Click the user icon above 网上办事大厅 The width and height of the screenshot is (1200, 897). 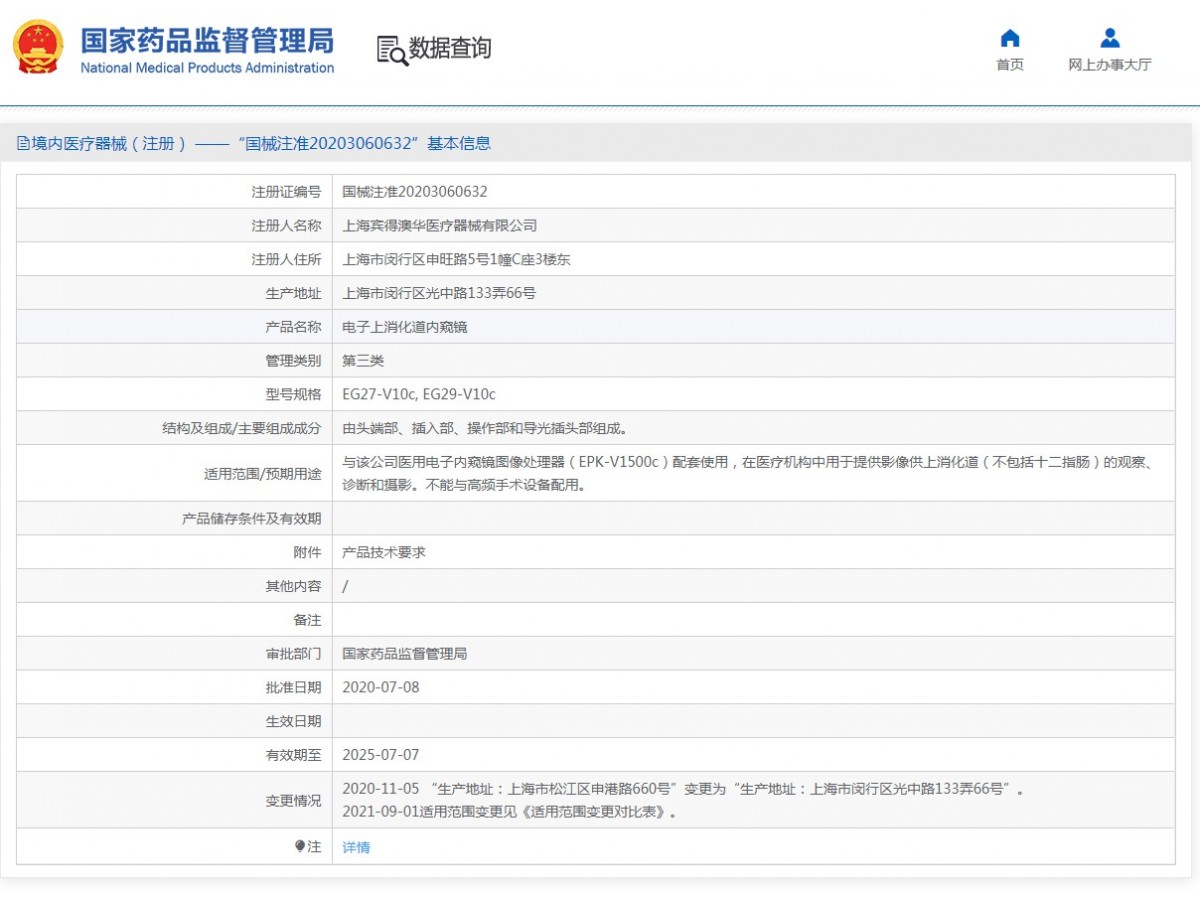1109,39
